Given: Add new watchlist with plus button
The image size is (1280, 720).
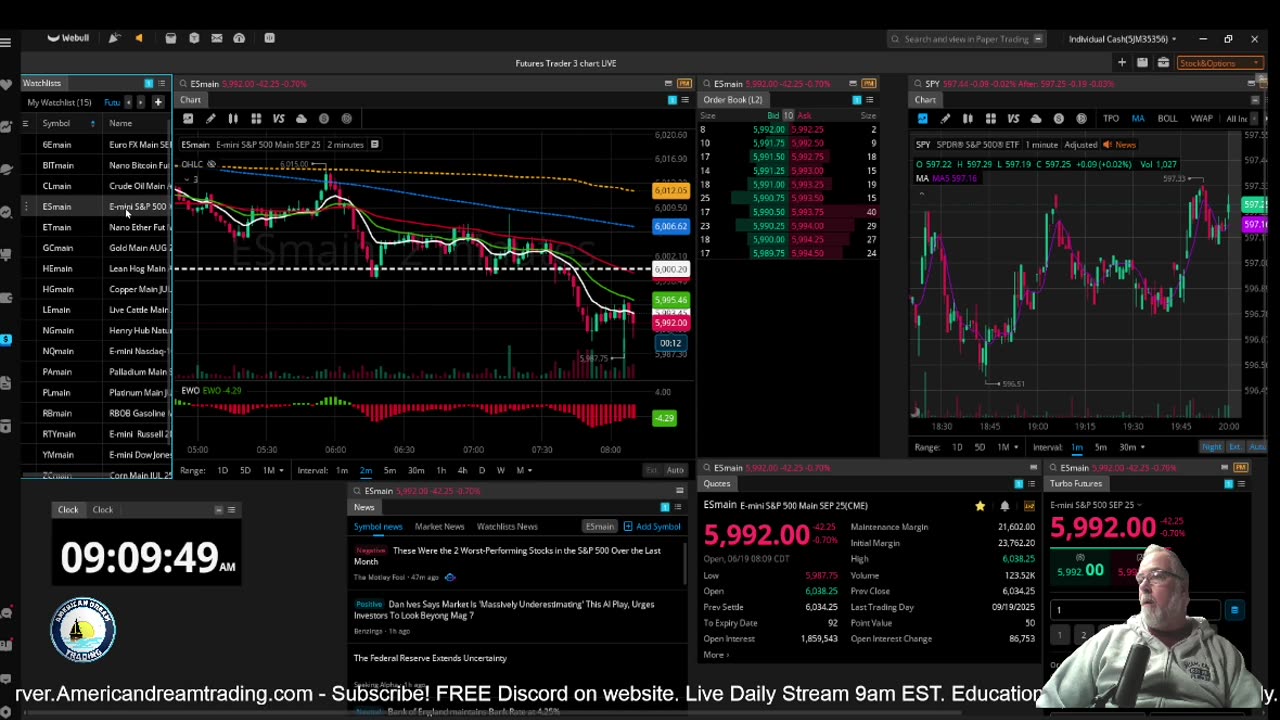Looking at the screenshot, I should tap(157, 102).
